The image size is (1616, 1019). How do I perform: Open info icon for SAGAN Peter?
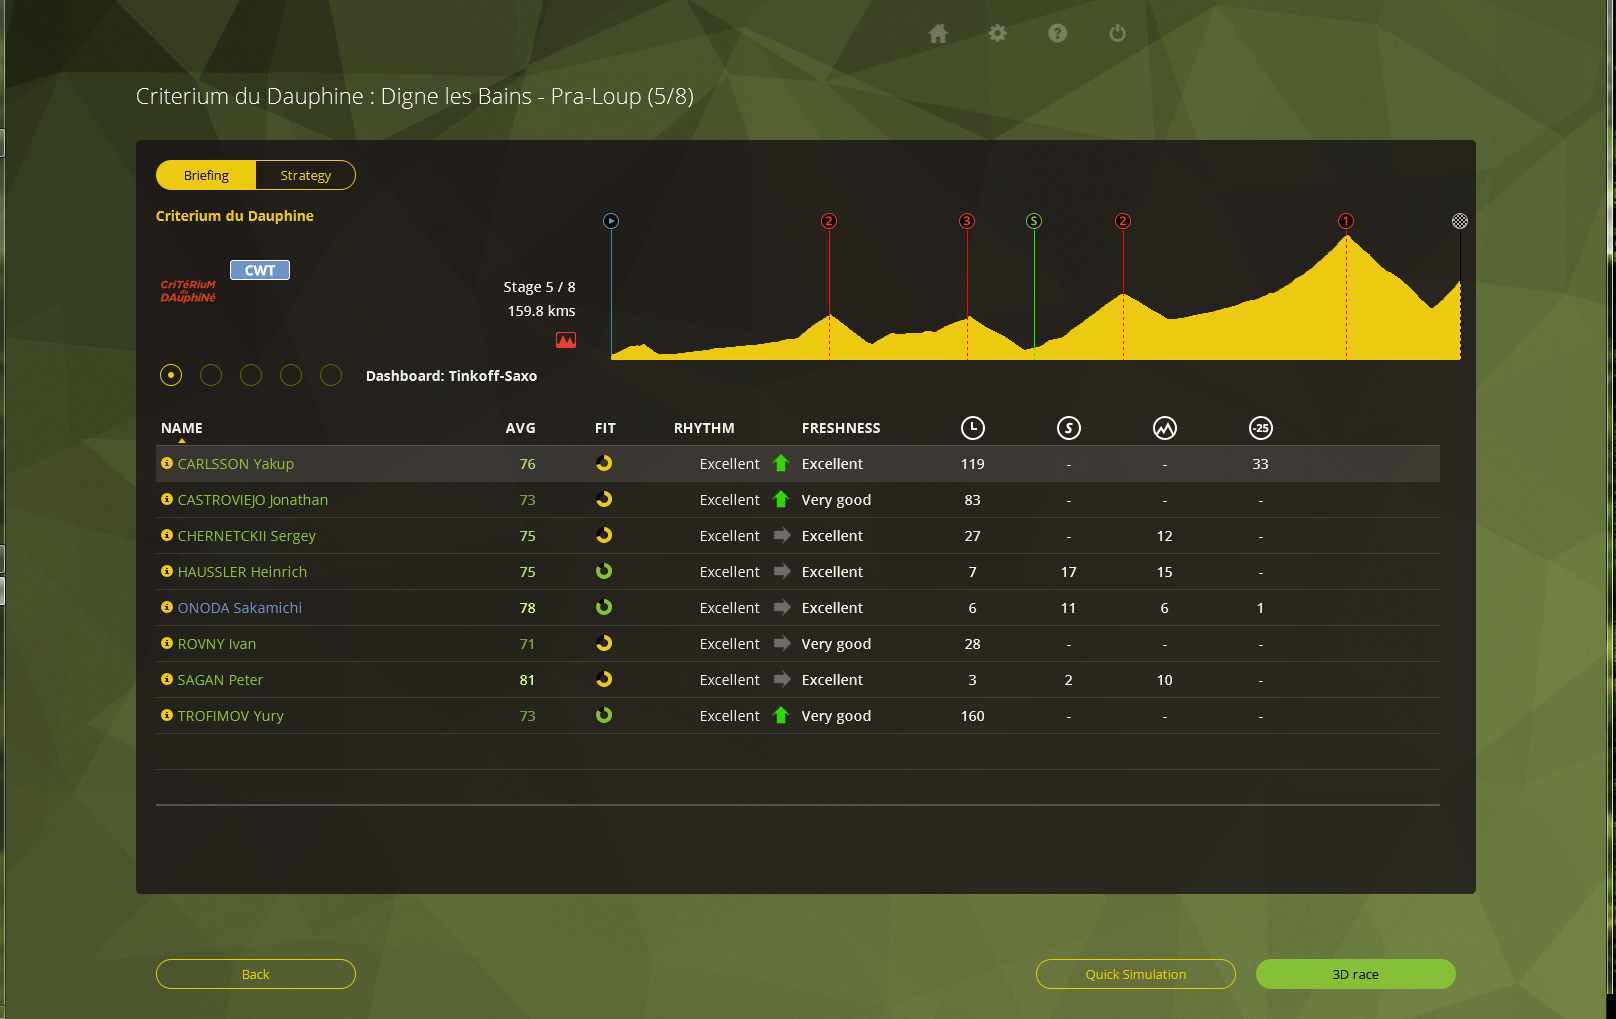click(167, 679)
